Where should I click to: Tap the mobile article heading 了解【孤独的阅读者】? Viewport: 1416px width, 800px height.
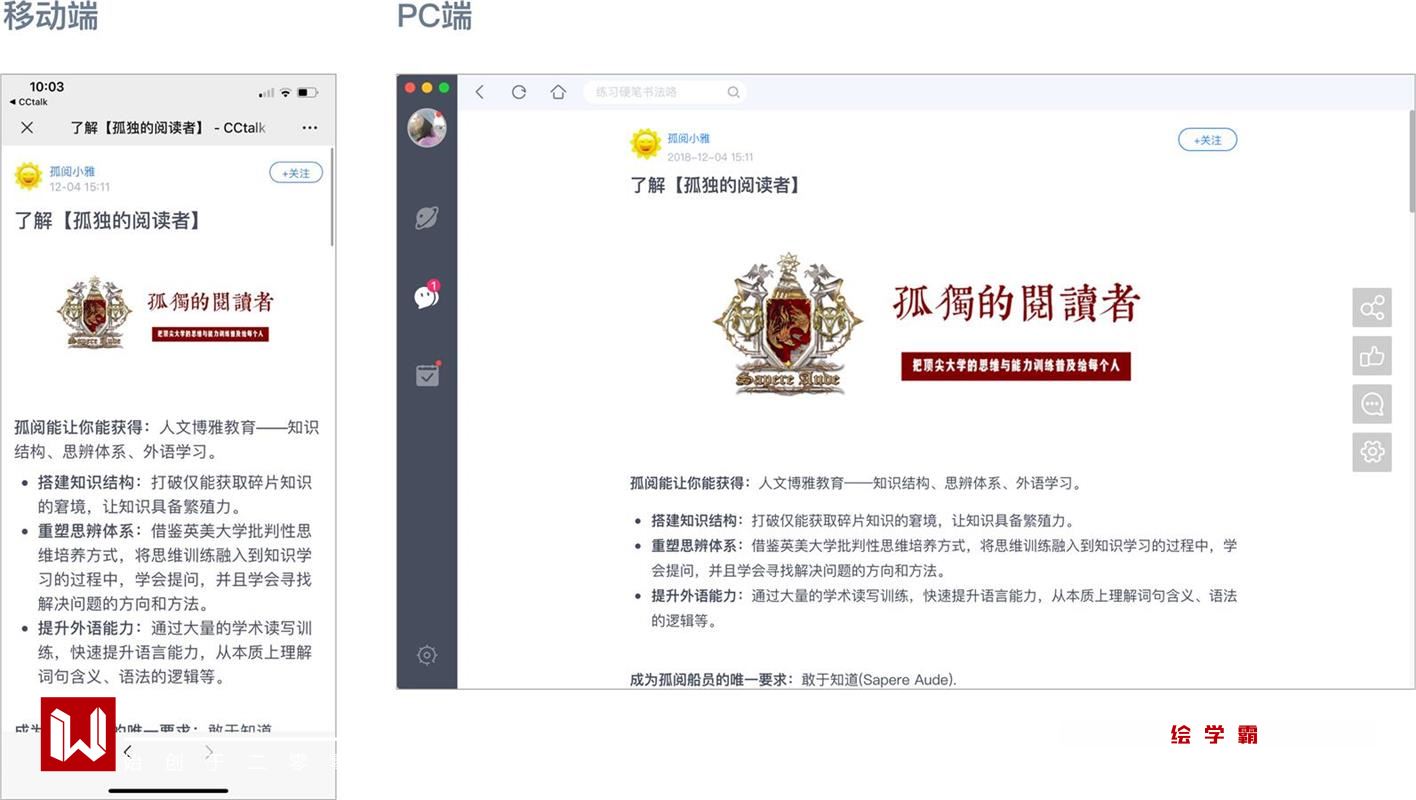click(109, 220)
